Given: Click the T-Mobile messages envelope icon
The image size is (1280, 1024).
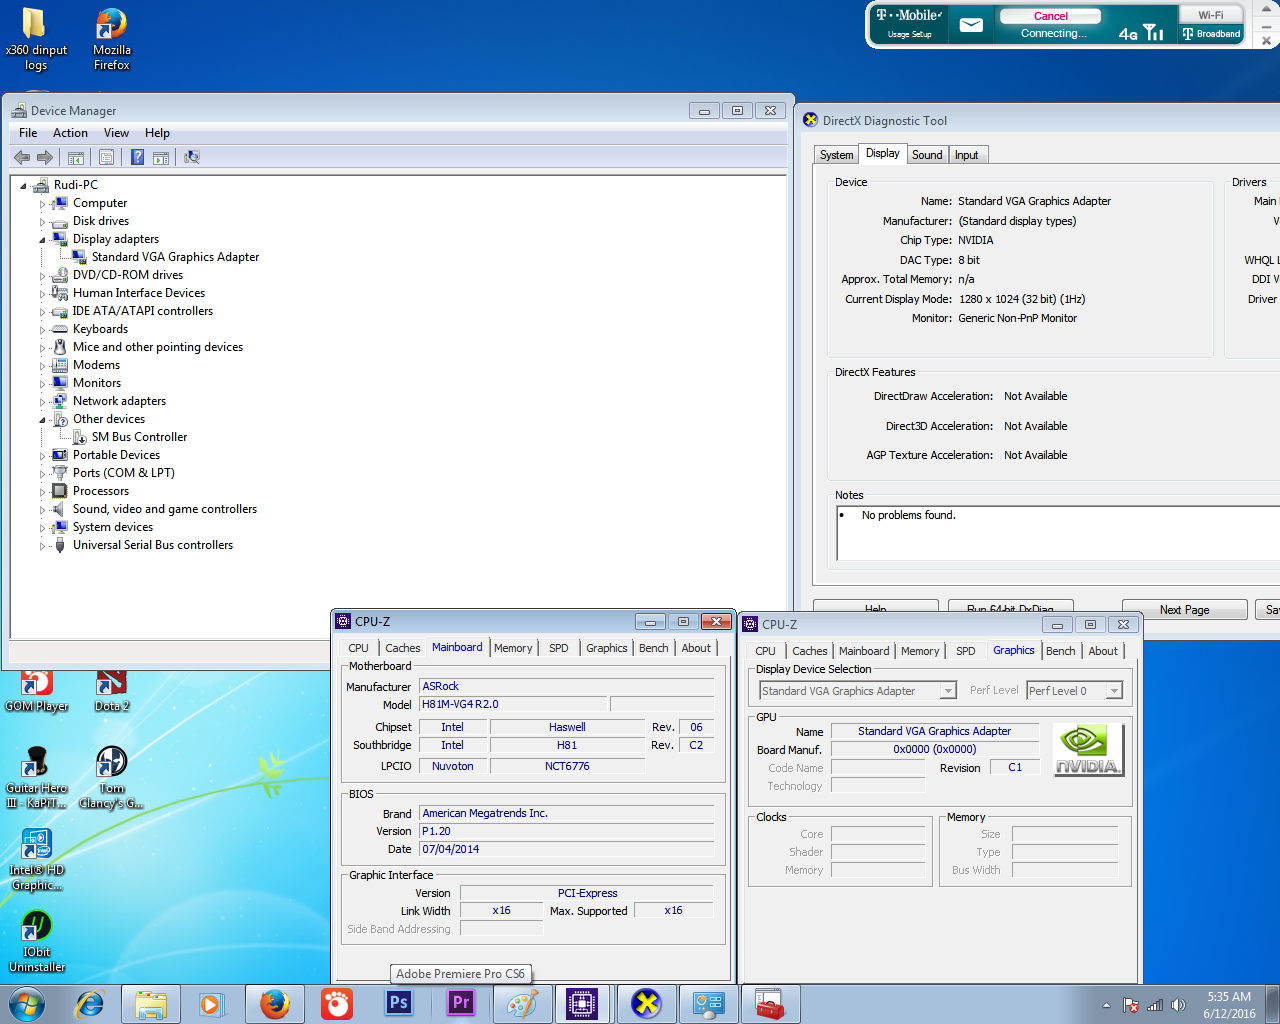Looking at the screenshot, I should pyautogui.click(x=971, y=25).
